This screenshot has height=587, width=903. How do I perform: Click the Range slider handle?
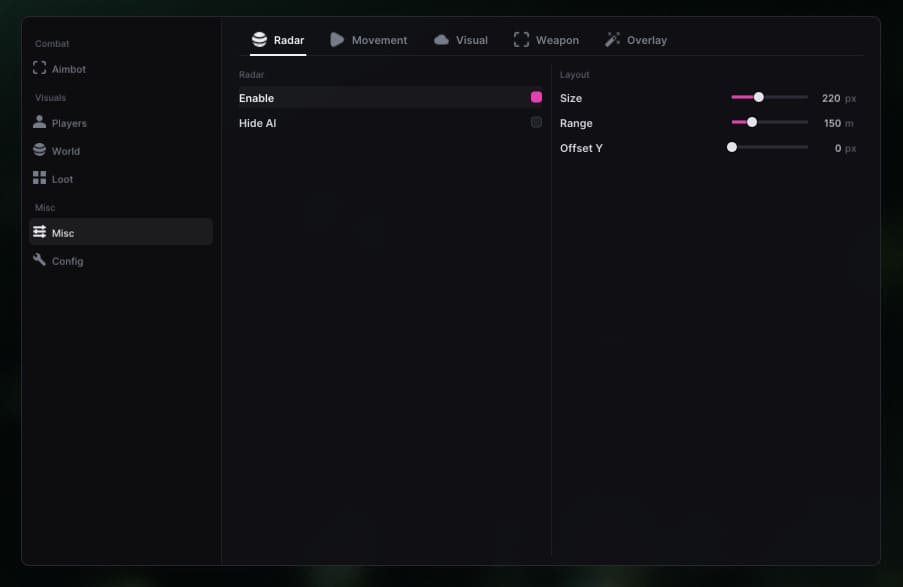[x=752, y=122]
